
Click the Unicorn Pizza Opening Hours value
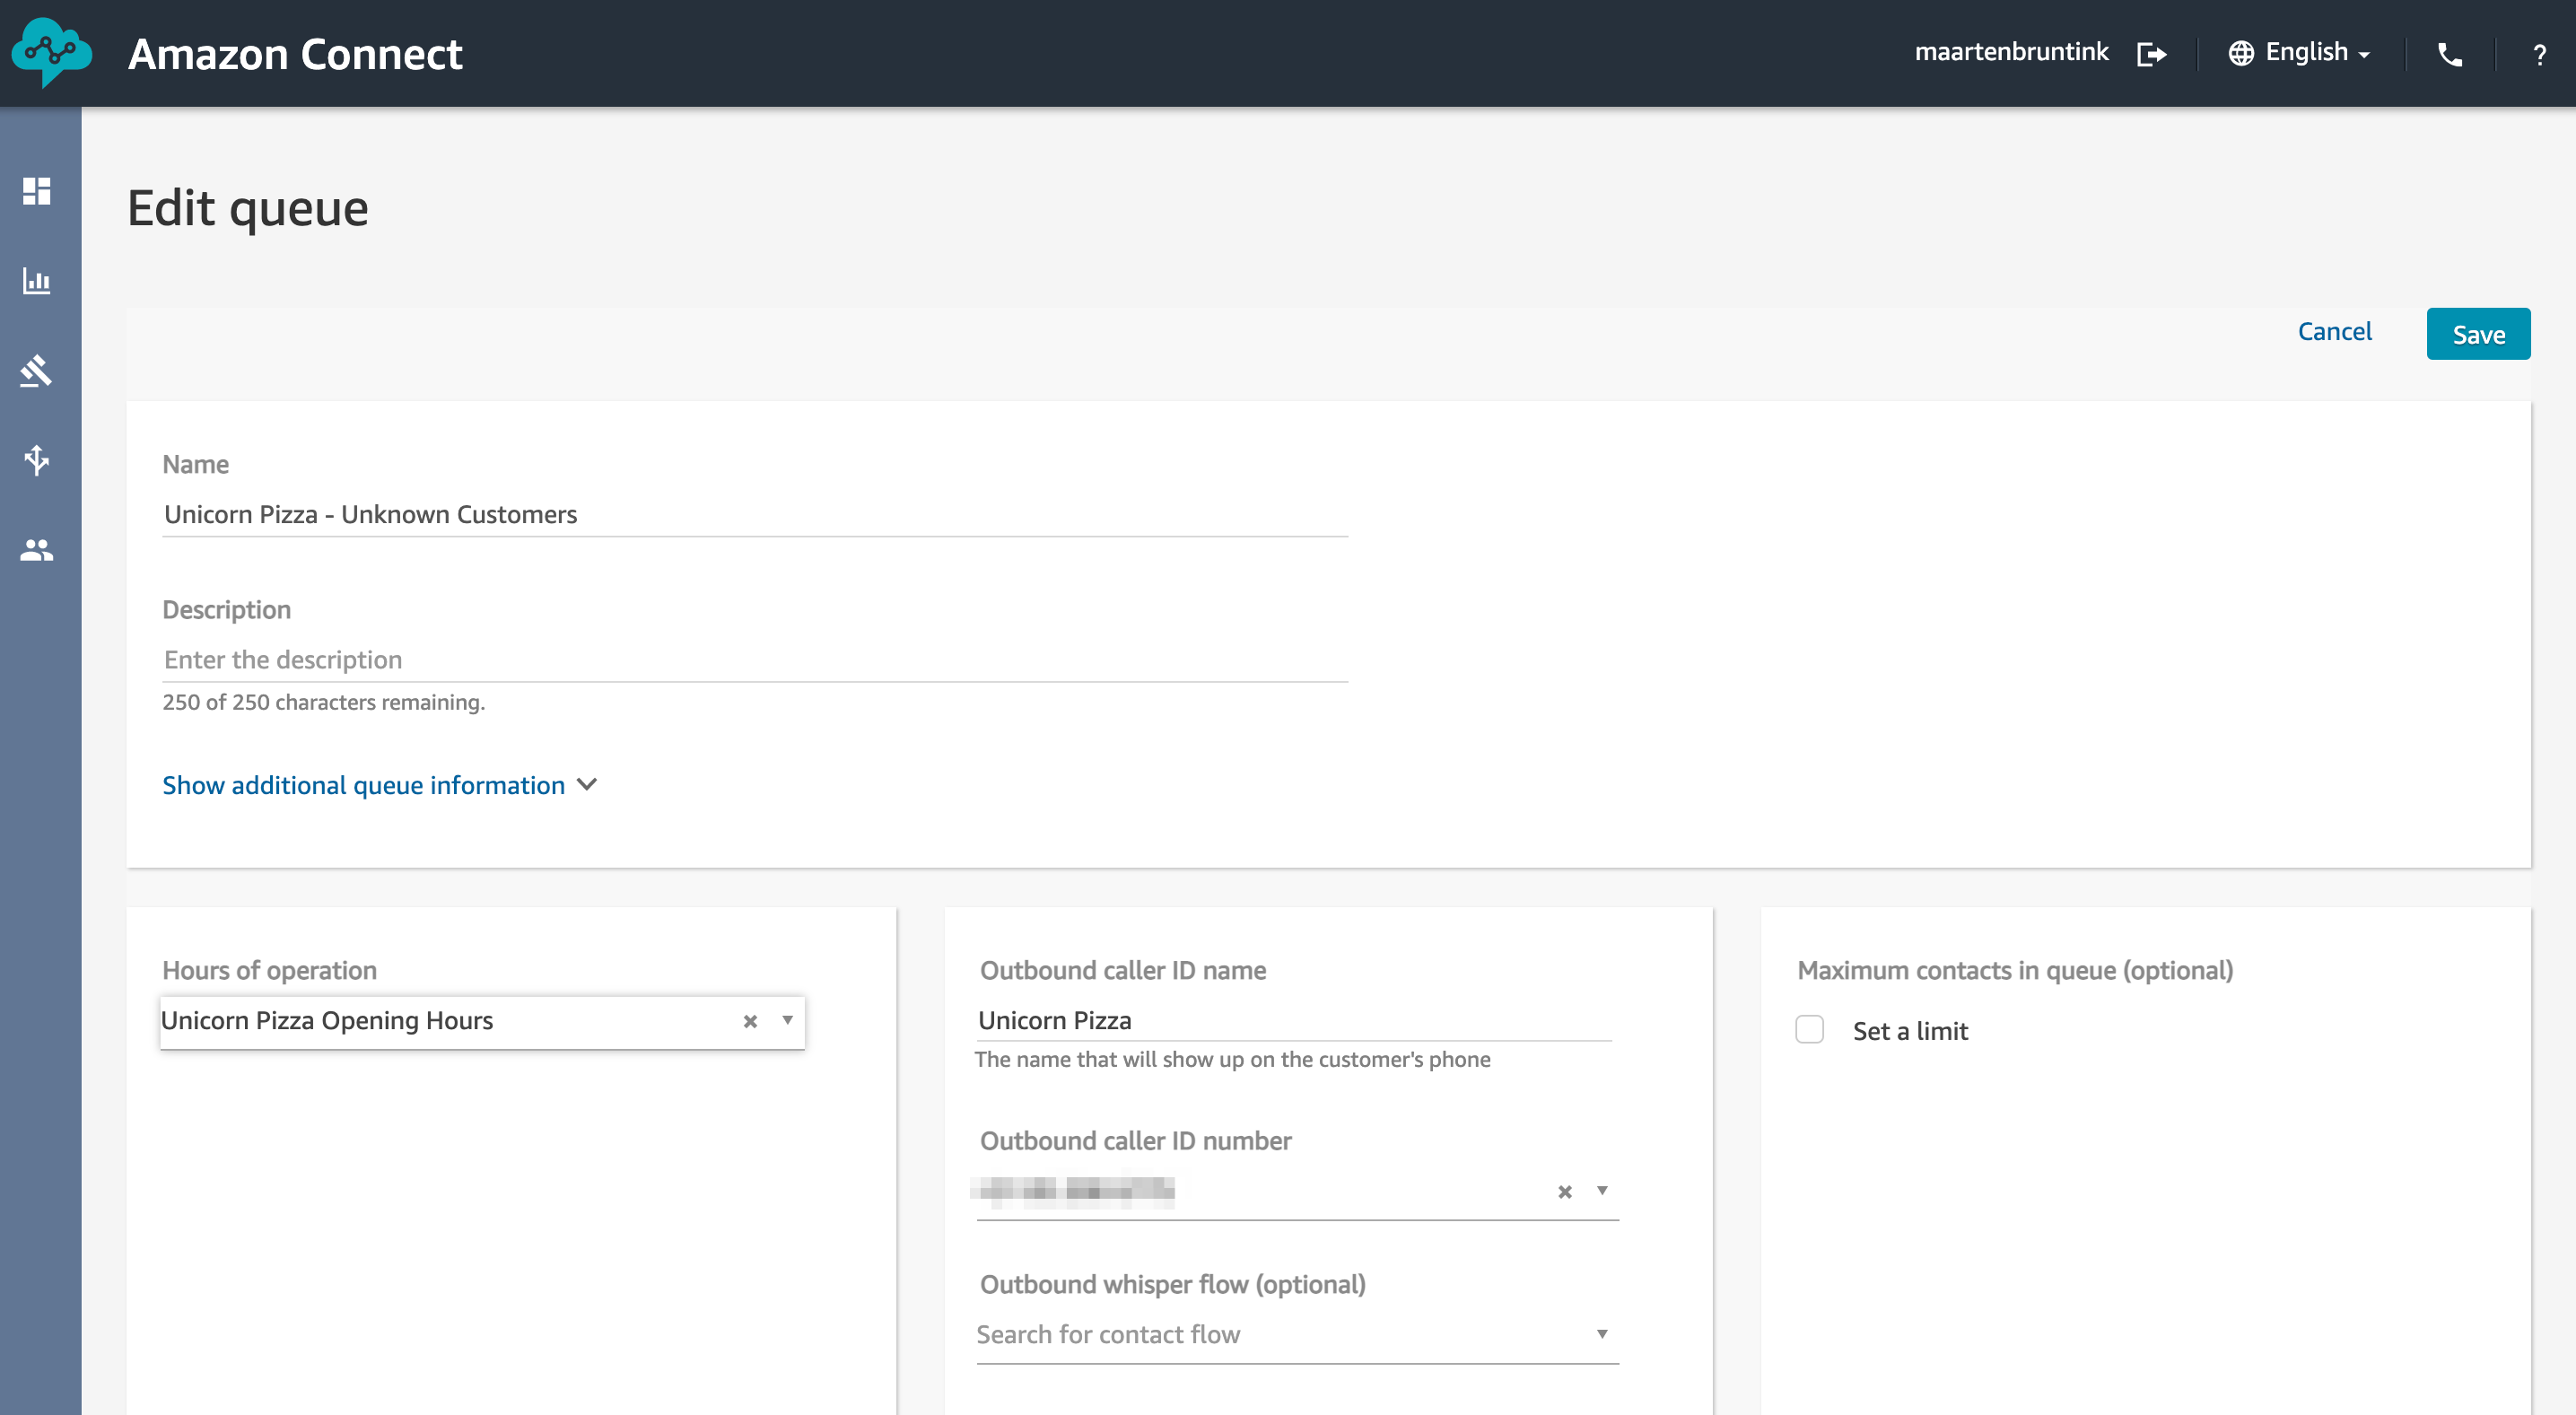pos(327,1021)
